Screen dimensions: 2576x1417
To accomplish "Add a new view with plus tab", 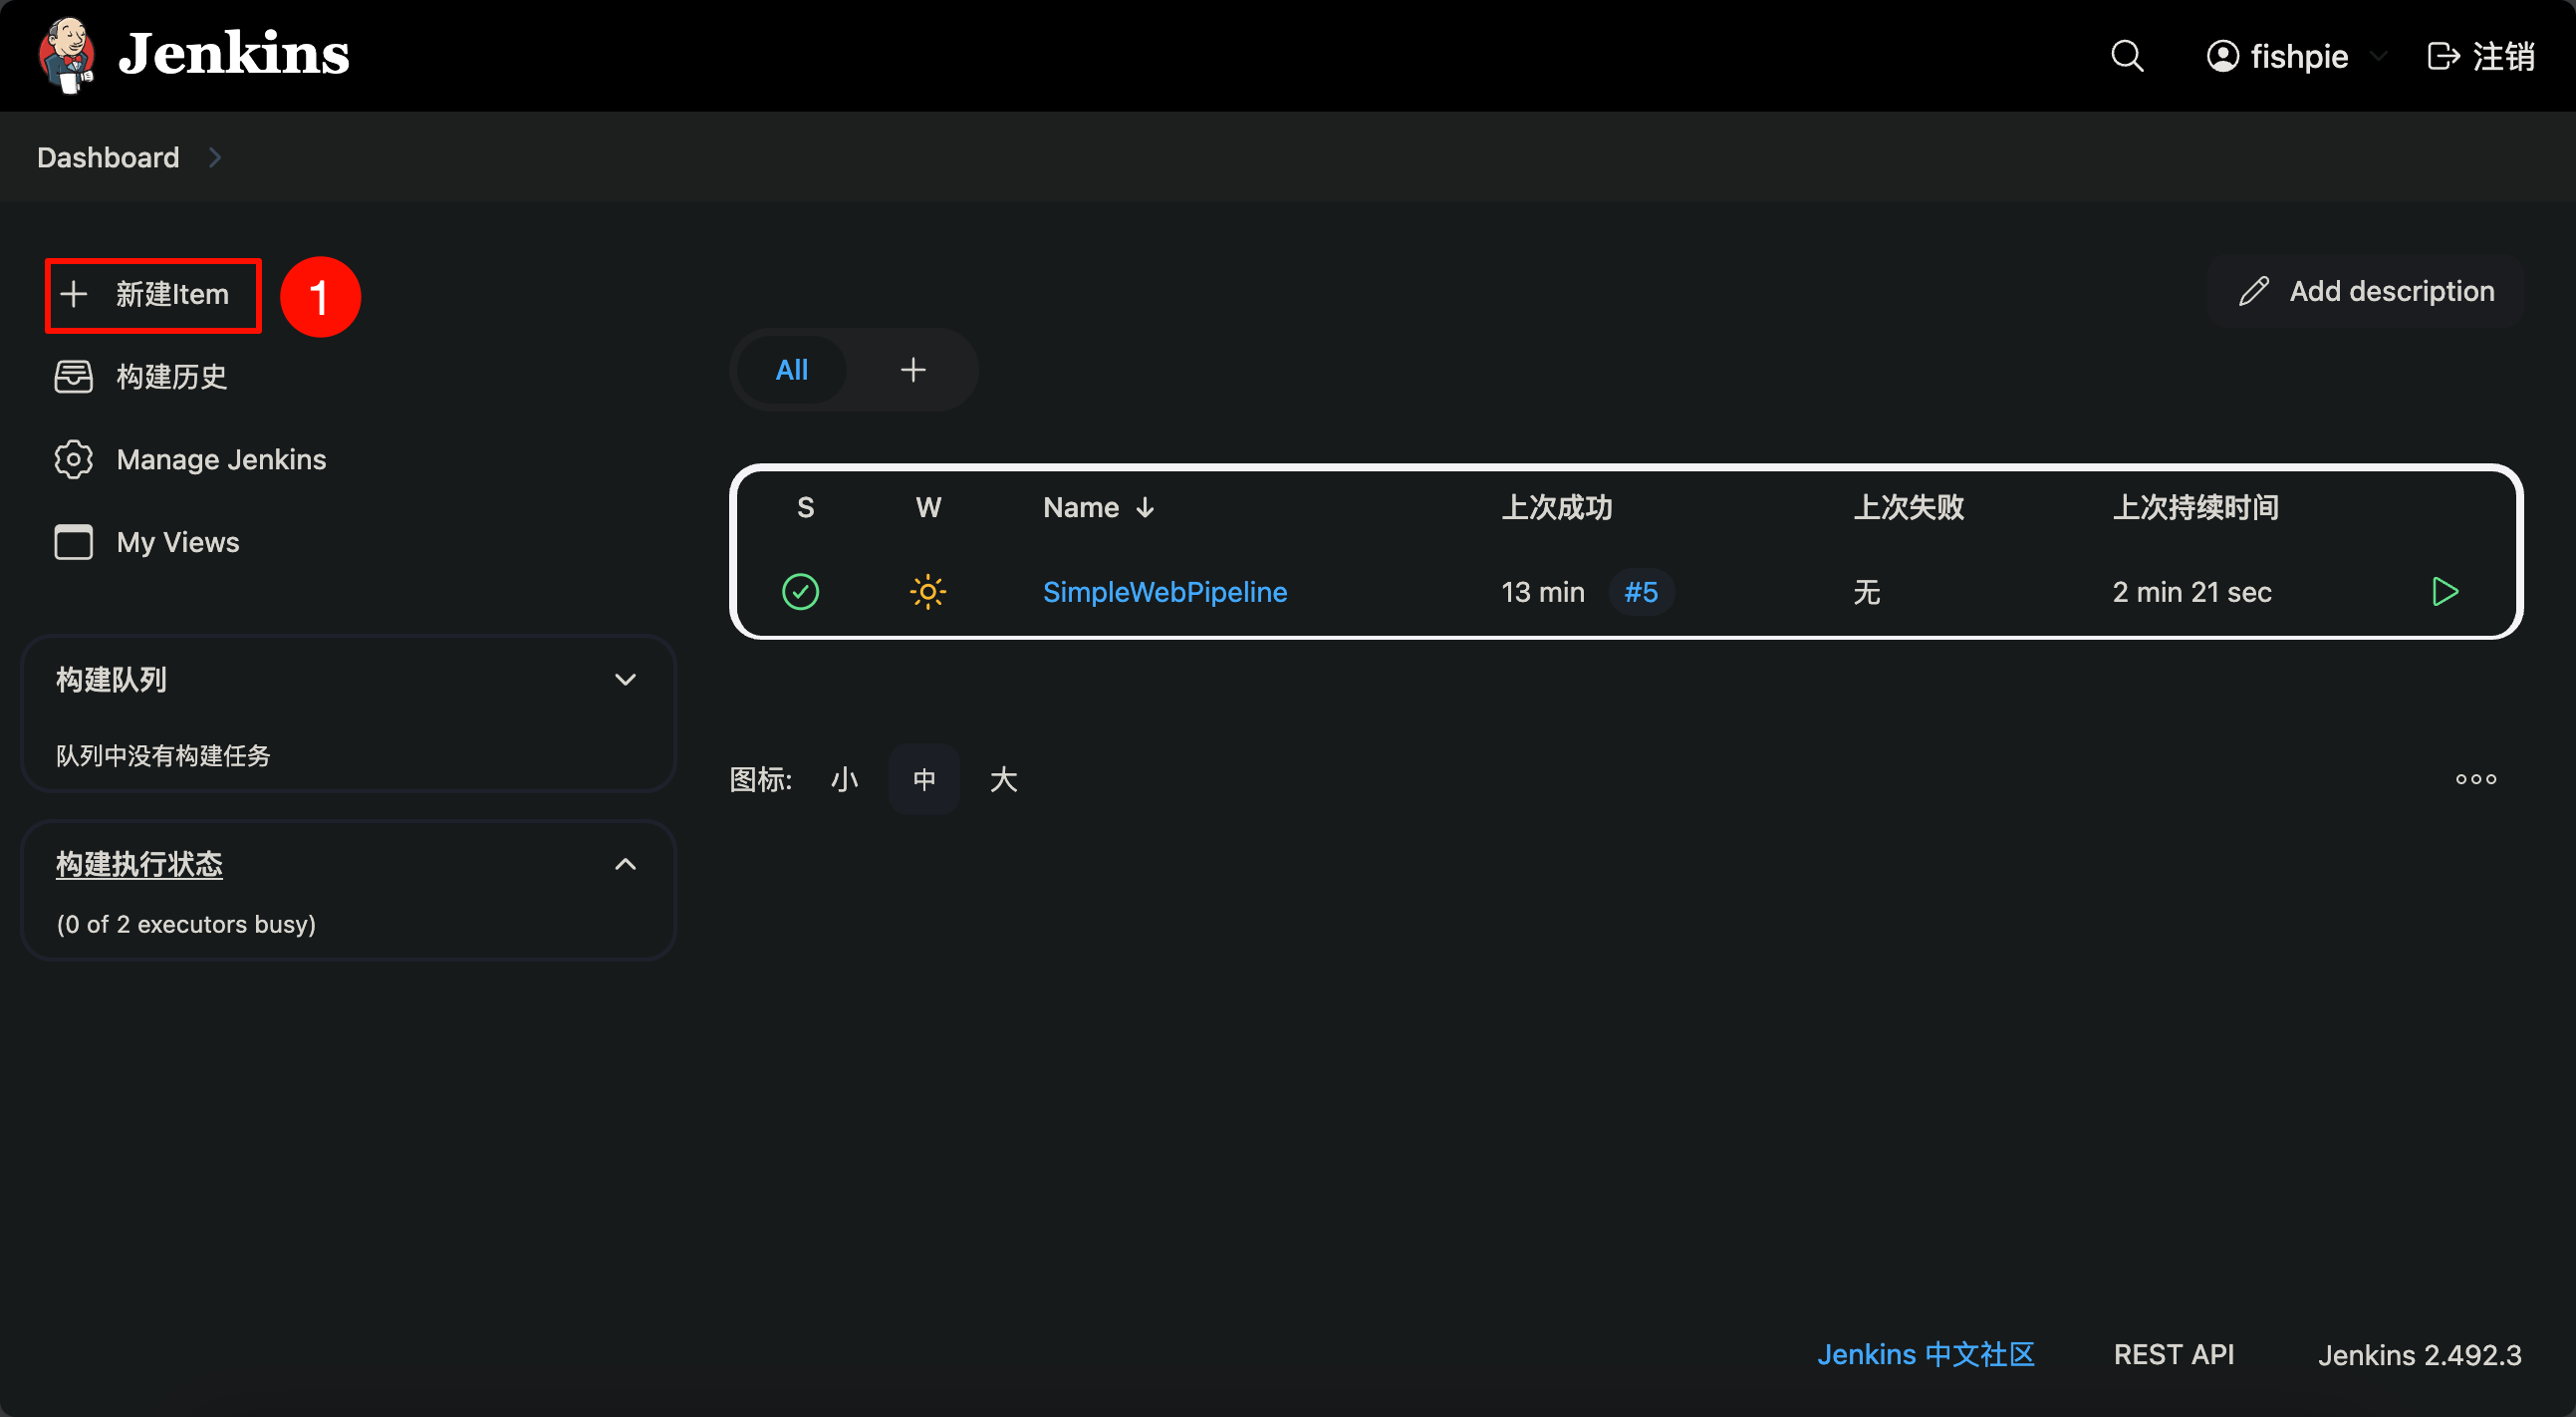I will pos(912,370).
